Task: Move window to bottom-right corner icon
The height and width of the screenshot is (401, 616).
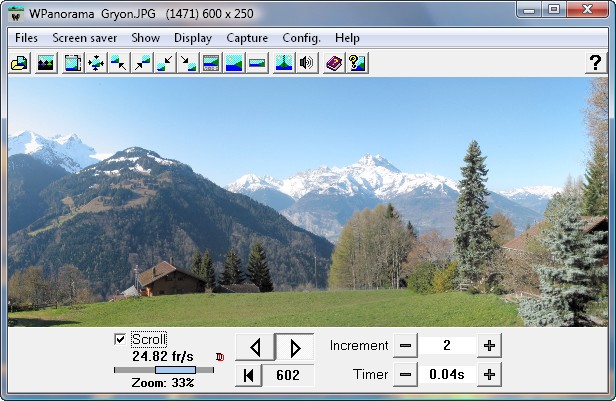Action: 188,63
